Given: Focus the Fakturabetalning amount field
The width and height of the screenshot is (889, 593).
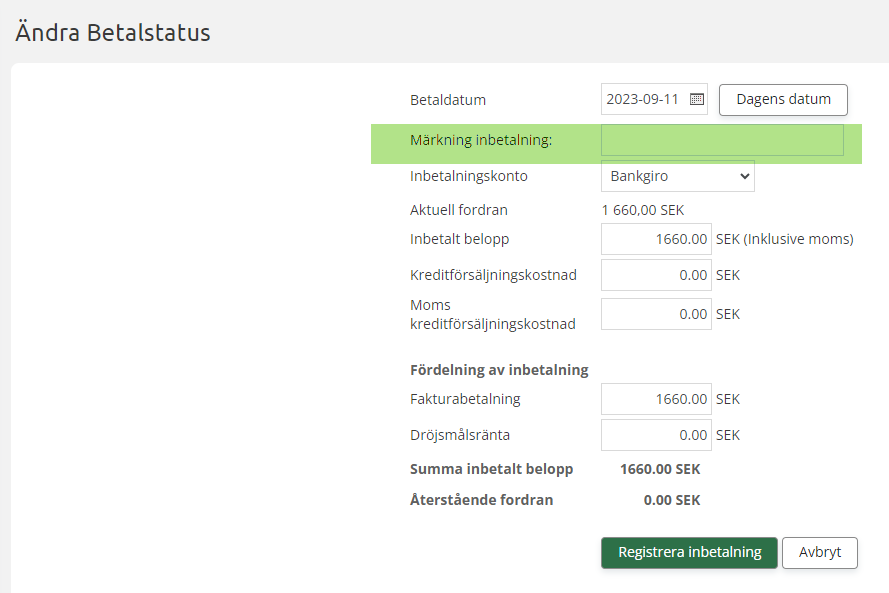Looking at the screenshot, I should 656,399.
